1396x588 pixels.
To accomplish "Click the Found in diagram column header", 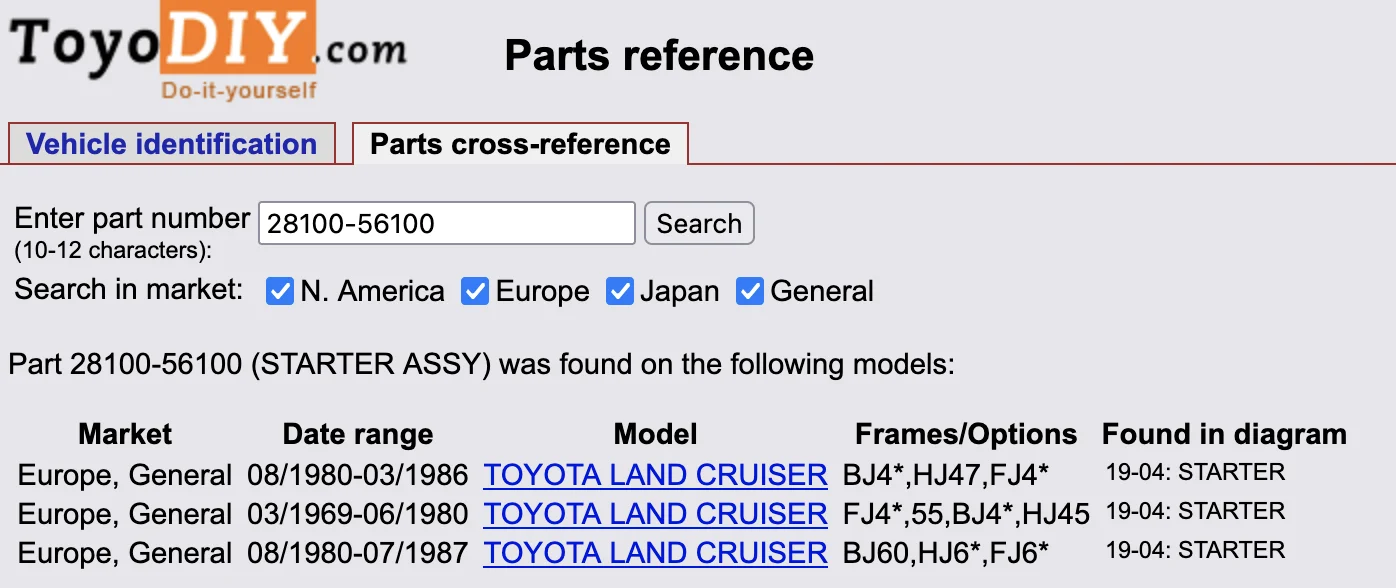I will click(x=1224, y=434).
